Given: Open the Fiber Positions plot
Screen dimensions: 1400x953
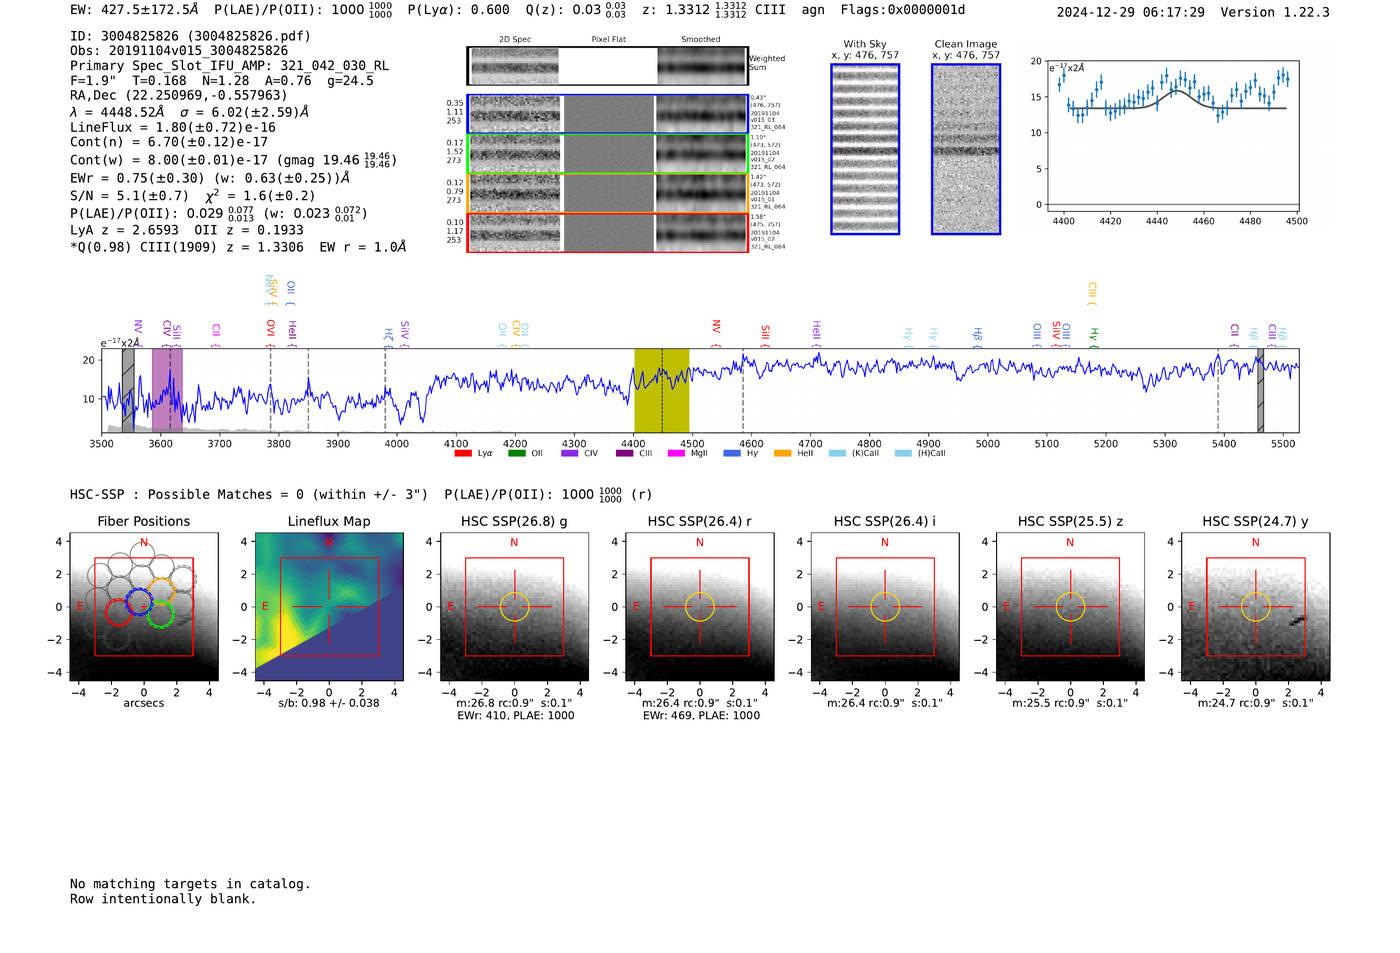Looking at the screenshot, I should click(x=144, y=607).
